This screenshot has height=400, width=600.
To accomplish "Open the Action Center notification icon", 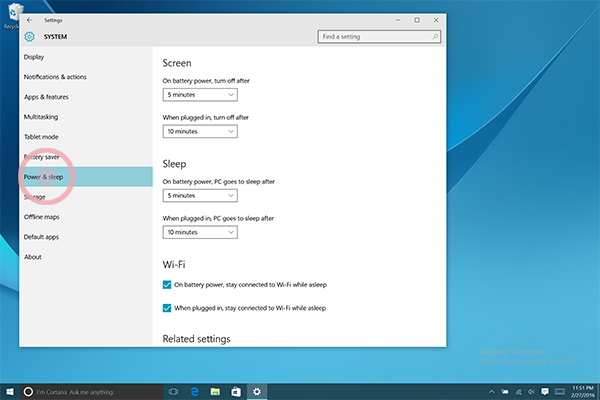I will point(545,392).
